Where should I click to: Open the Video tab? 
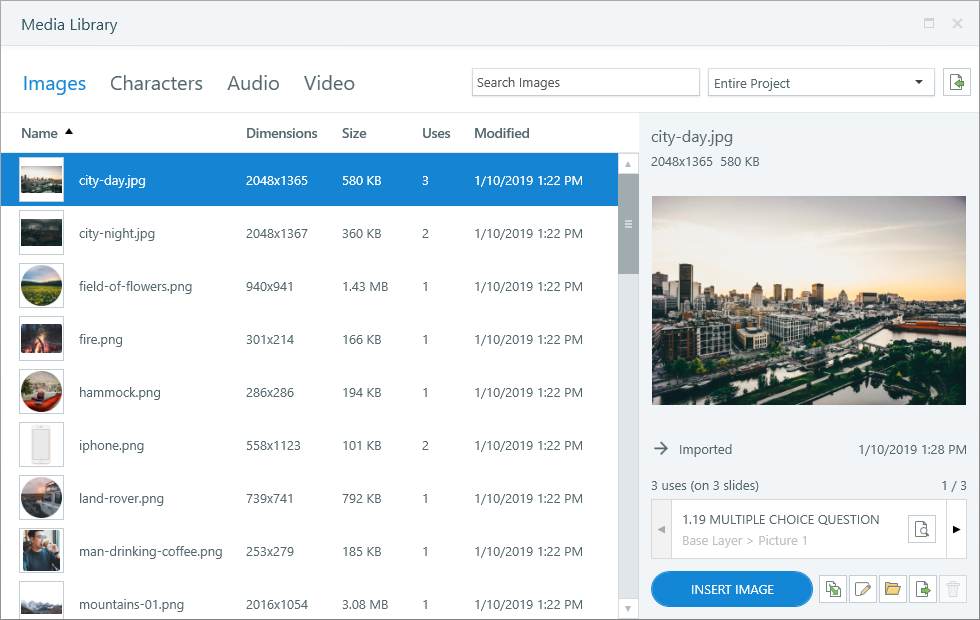click(329, 83)
